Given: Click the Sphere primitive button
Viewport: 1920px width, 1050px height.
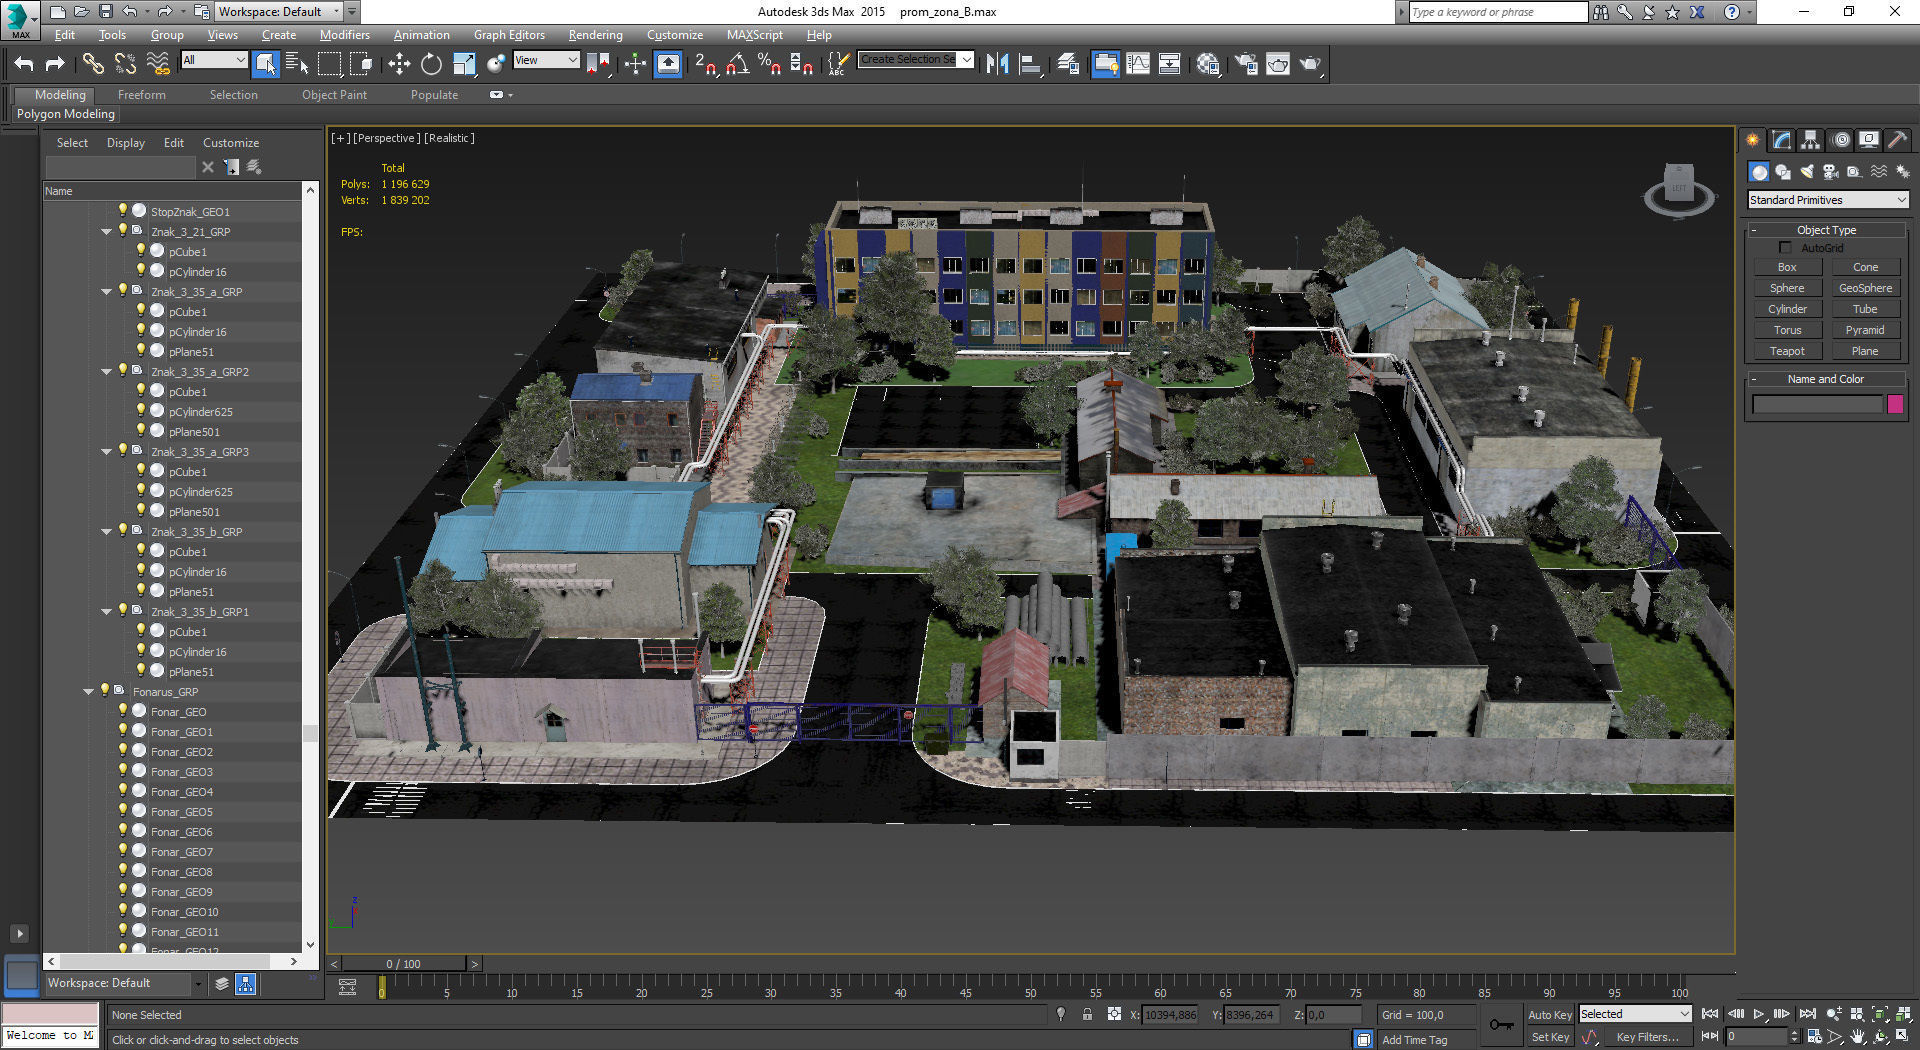Looking at the screenshot, I should coord(1787,289).
